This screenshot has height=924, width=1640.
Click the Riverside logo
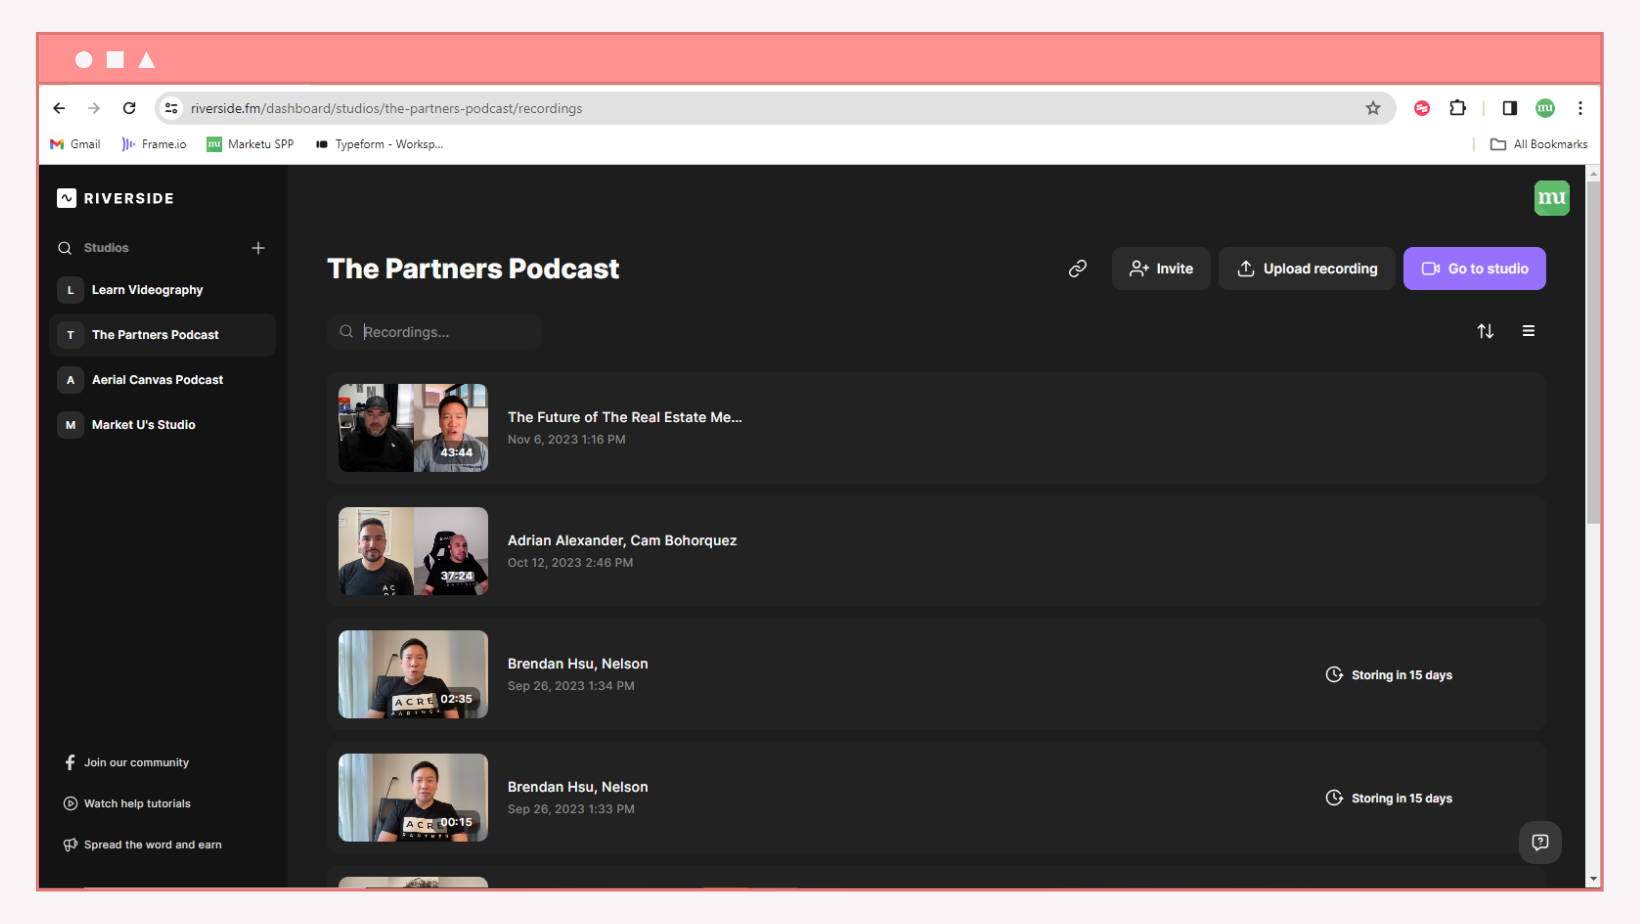tap(115, 198)
